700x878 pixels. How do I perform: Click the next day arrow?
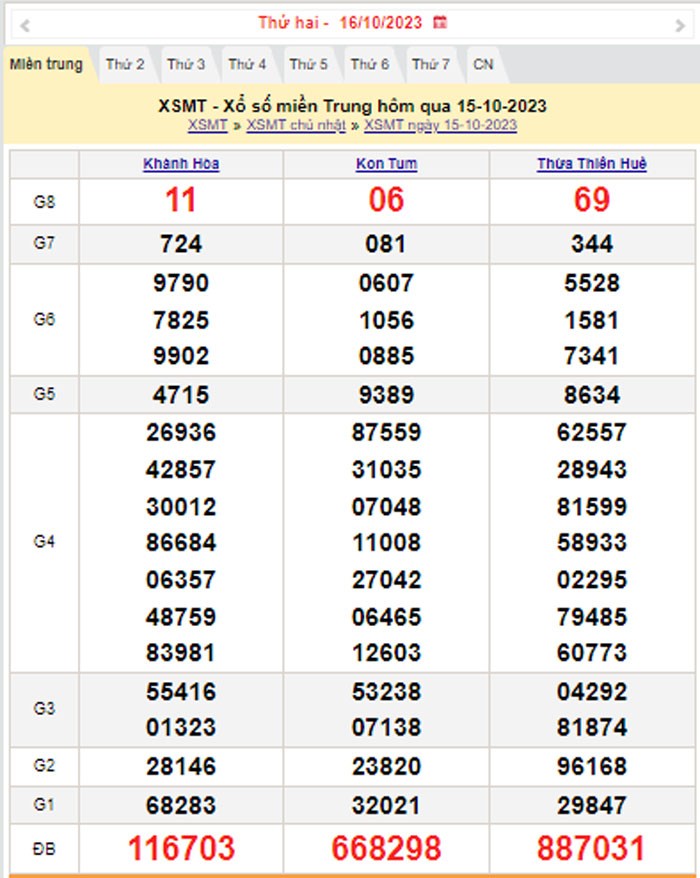[680, 24]
